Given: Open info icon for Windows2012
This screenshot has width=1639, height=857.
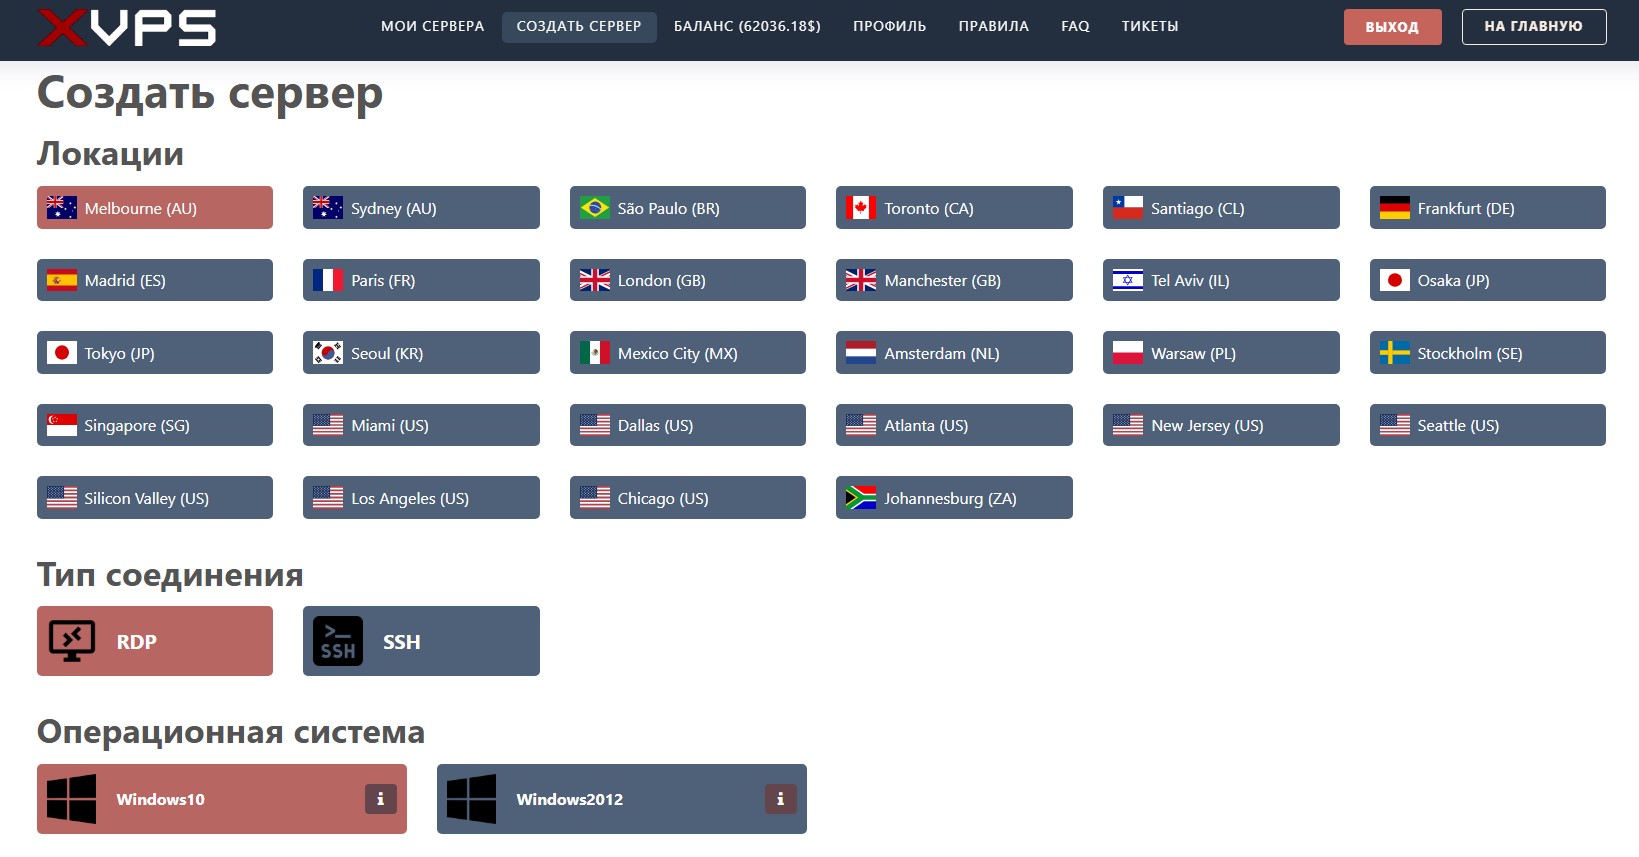Looking at the screenshot, I should [x=780, y=799].
